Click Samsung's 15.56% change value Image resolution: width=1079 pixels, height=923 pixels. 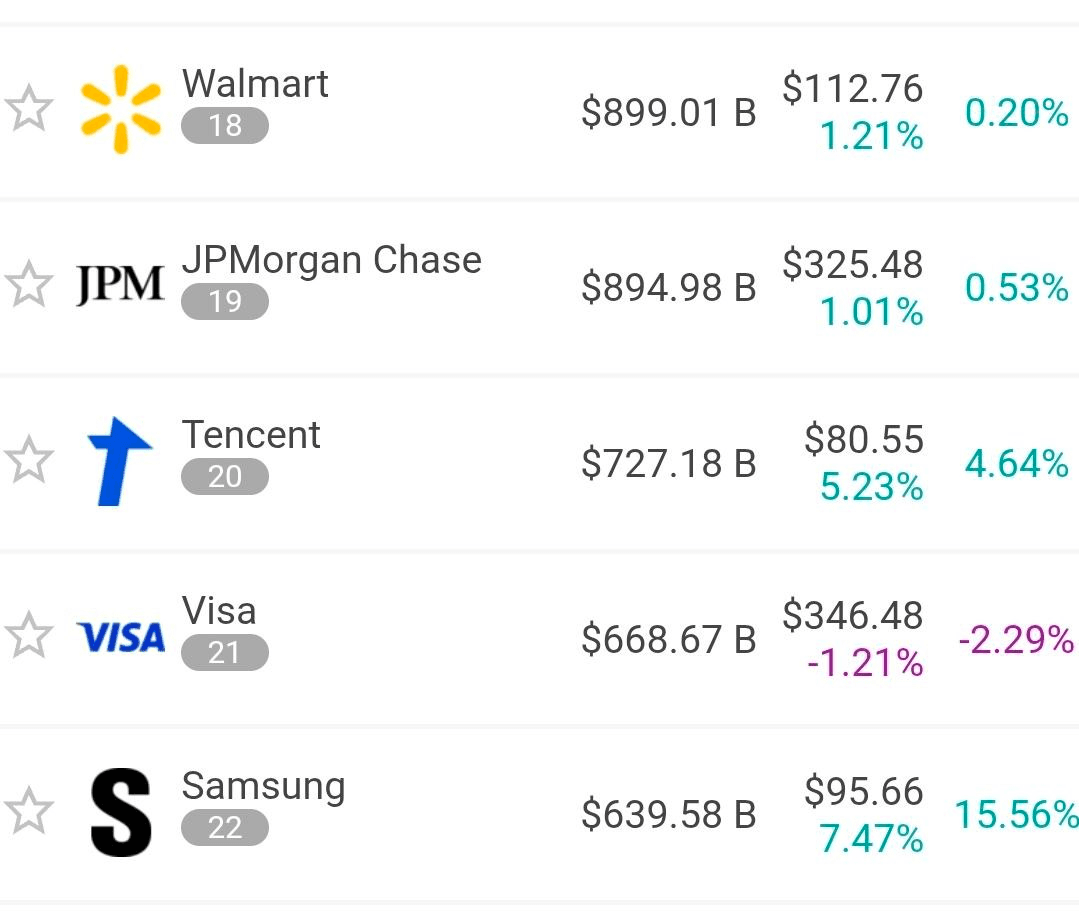(1015, 815)
